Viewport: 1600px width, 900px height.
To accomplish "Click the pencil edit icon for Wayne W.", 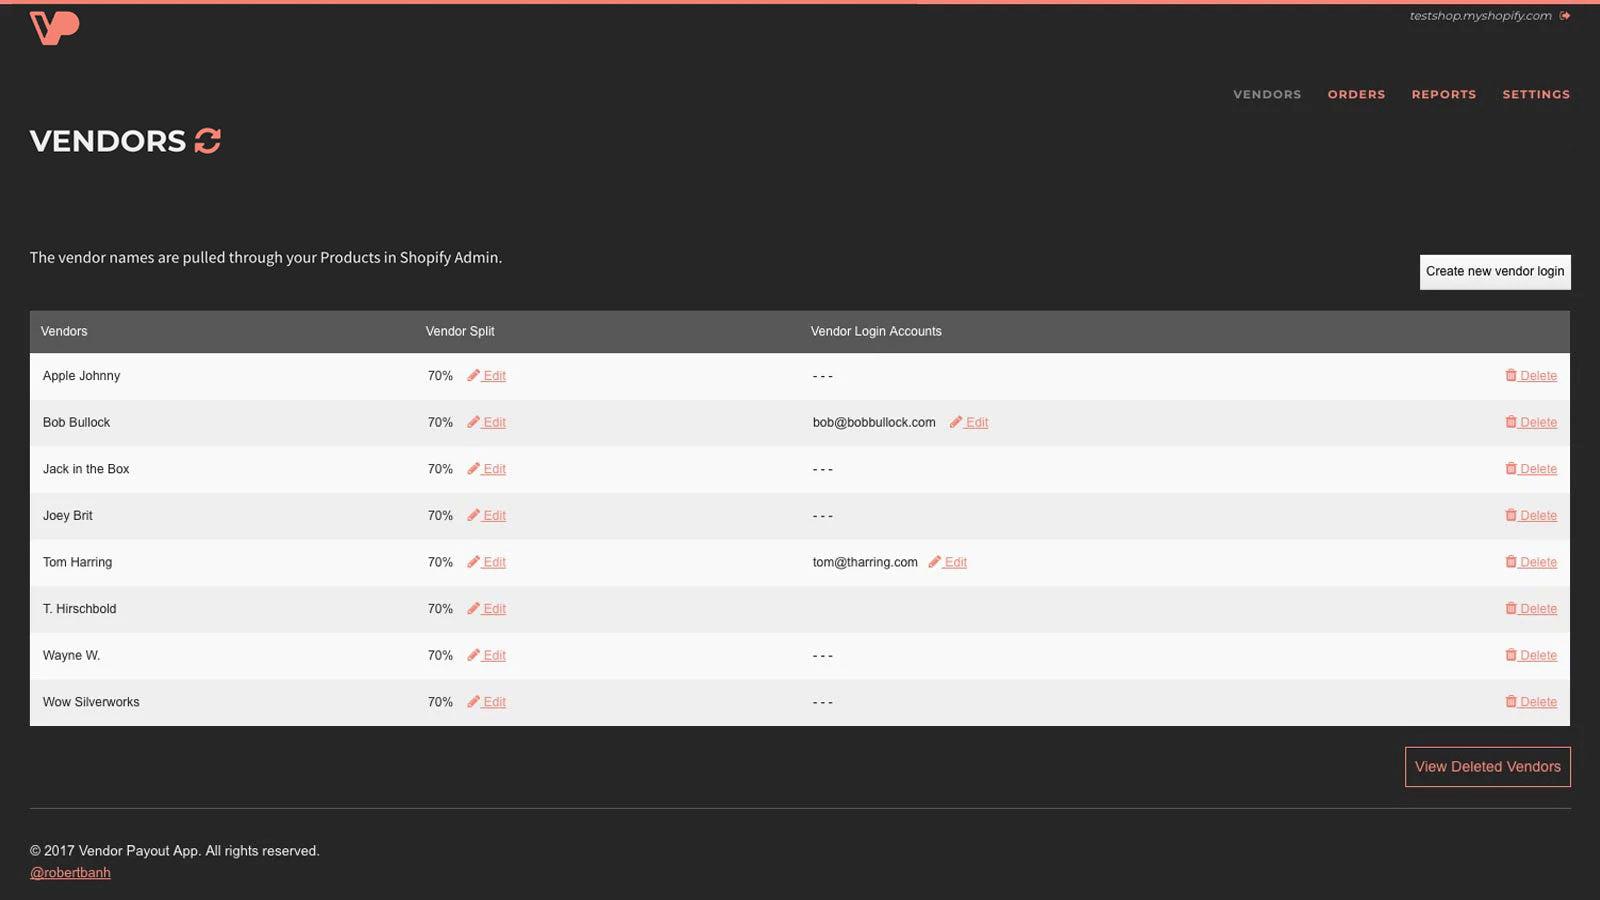I will tap(473, 655).
